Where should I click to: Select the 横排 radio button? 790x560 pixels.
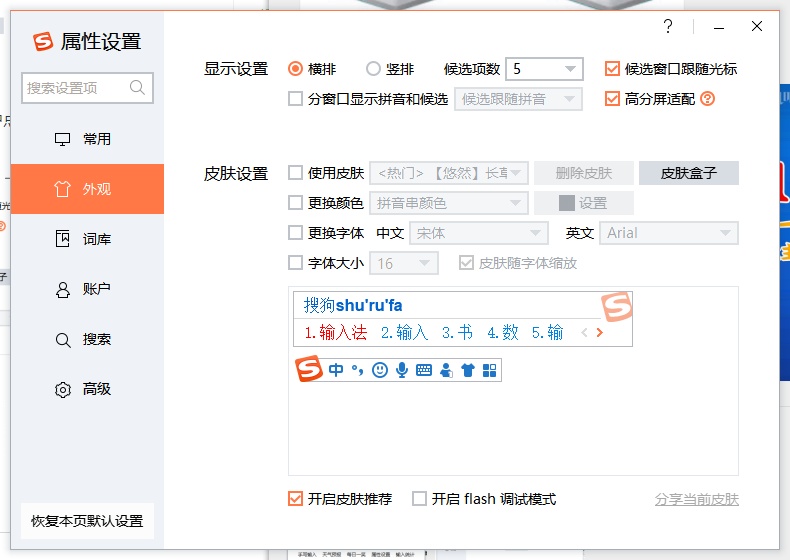(295, 69)
